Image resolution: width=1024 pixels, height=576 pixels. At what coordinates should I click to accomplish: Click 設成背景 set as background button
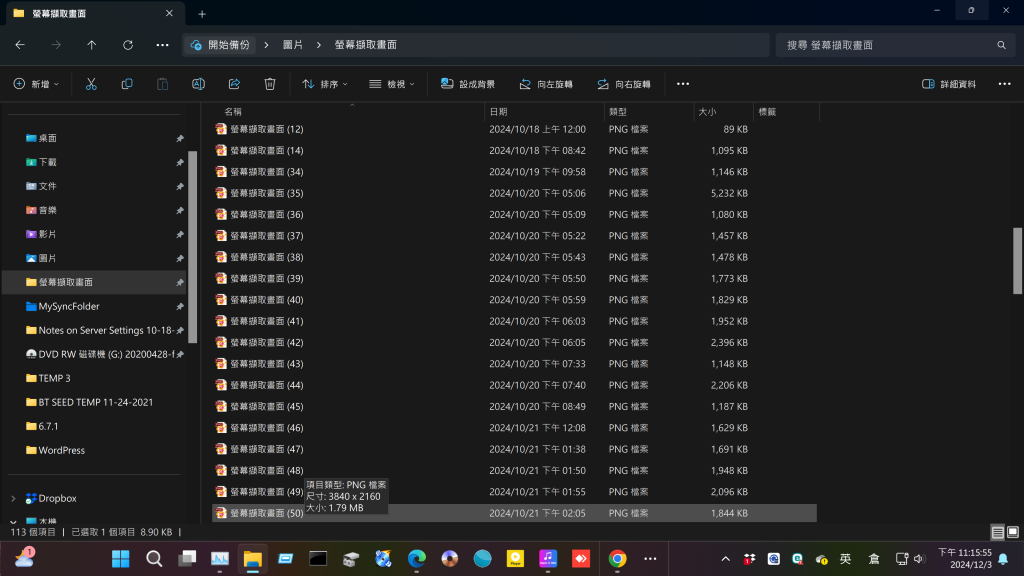468,84
